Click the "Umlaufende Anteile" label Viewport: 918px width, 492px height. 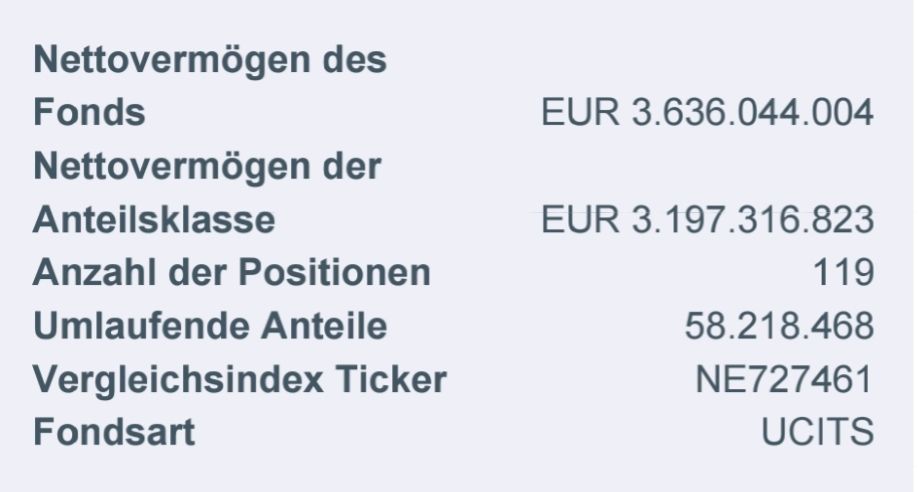coord(210,326)
